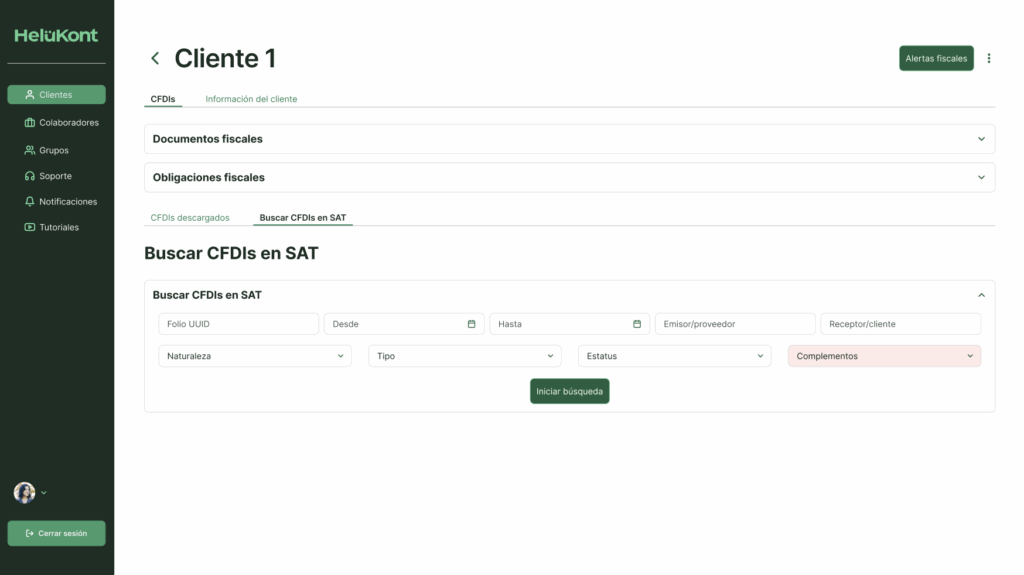Switch to CFDIs descargados tab

click(190, 218)
